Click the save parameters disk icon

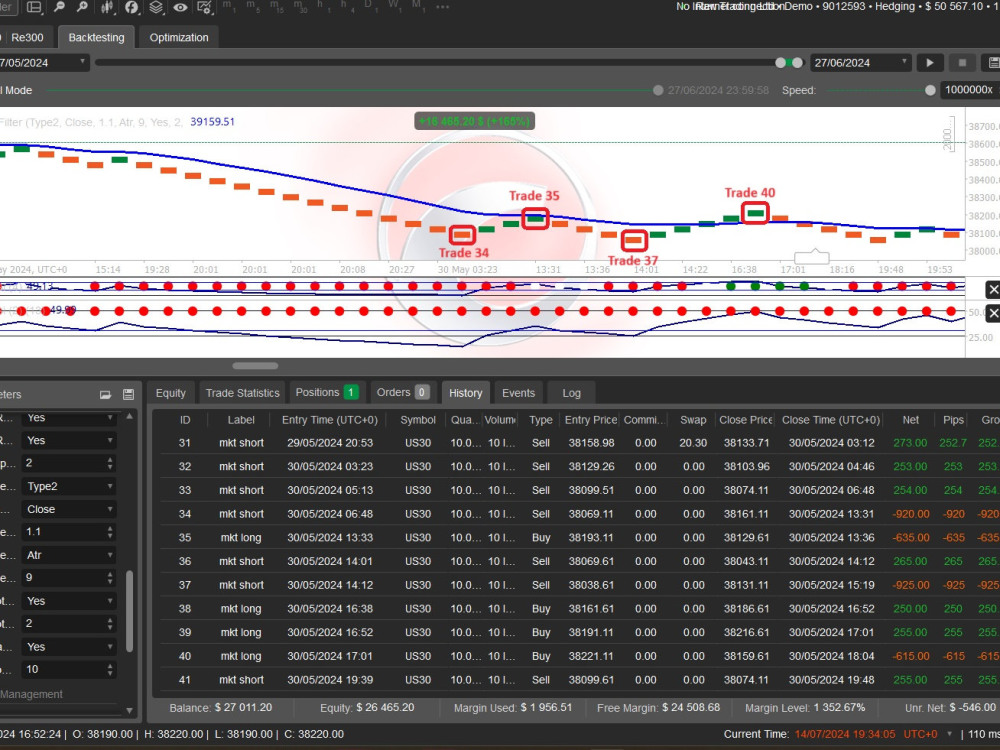coord(128,395)
